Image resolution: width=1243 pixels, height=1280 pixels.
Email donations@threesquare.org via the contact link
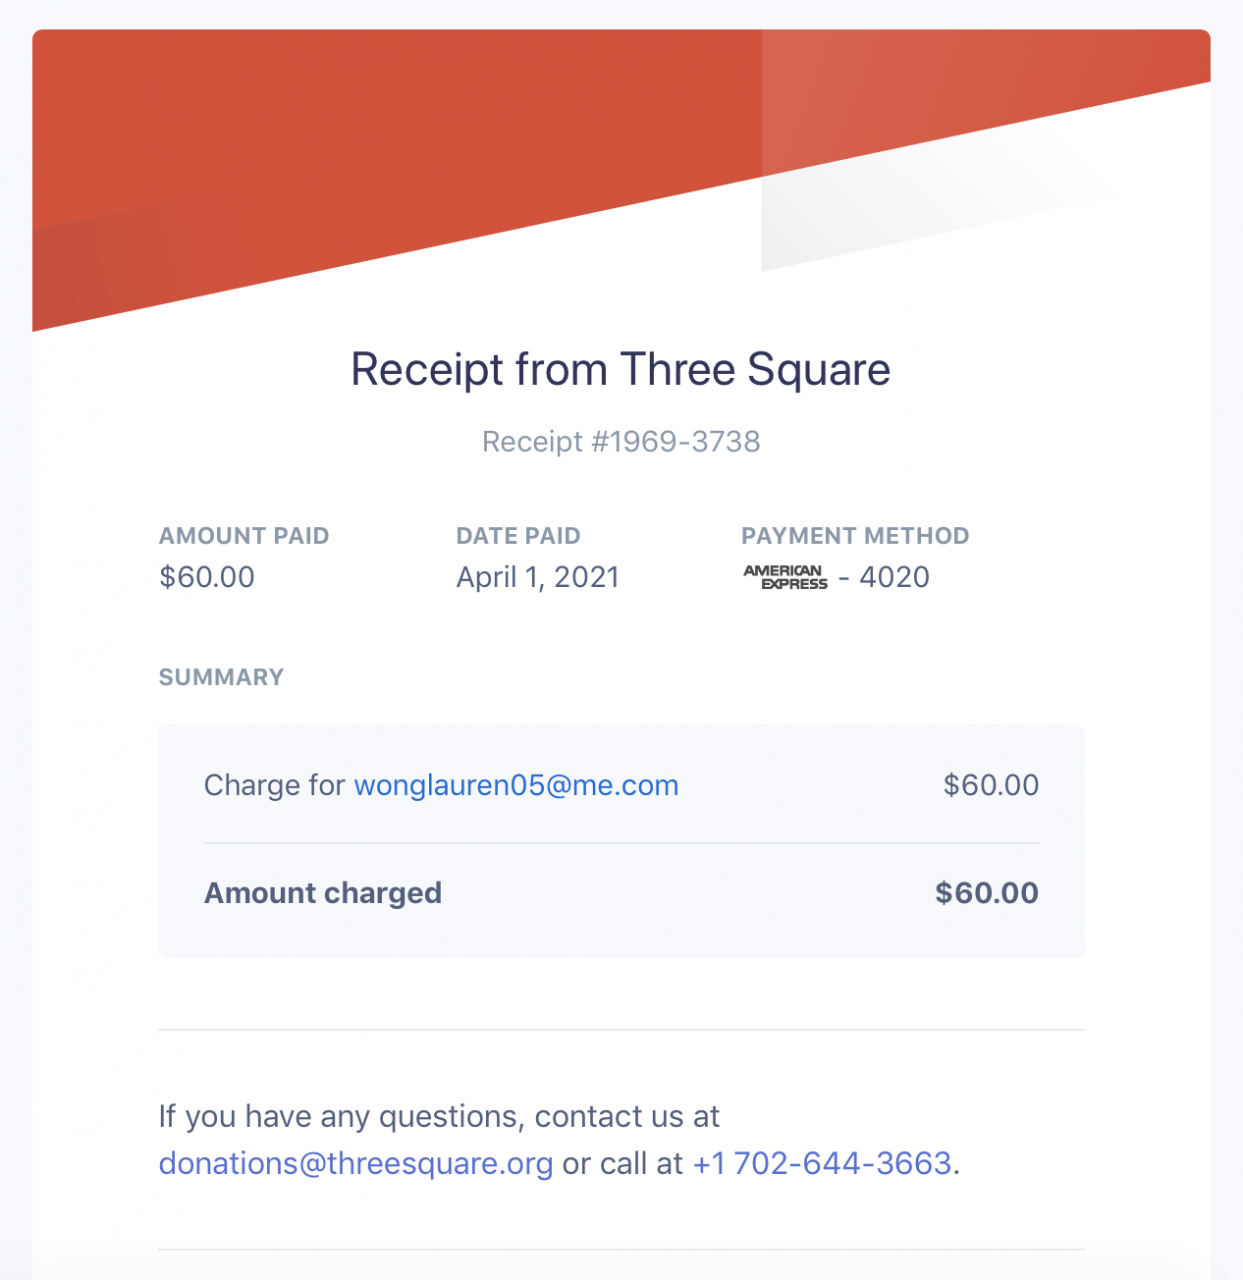pyautogui.click(x=355, y=1163)
